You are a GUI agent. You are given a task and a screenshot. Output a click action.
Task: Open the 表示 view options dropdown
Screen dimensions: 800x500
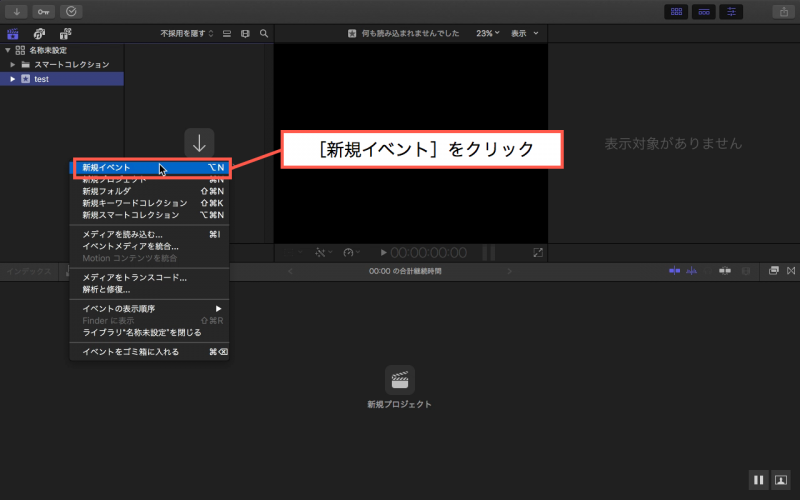pyautogui.click(x=524, y=33)
